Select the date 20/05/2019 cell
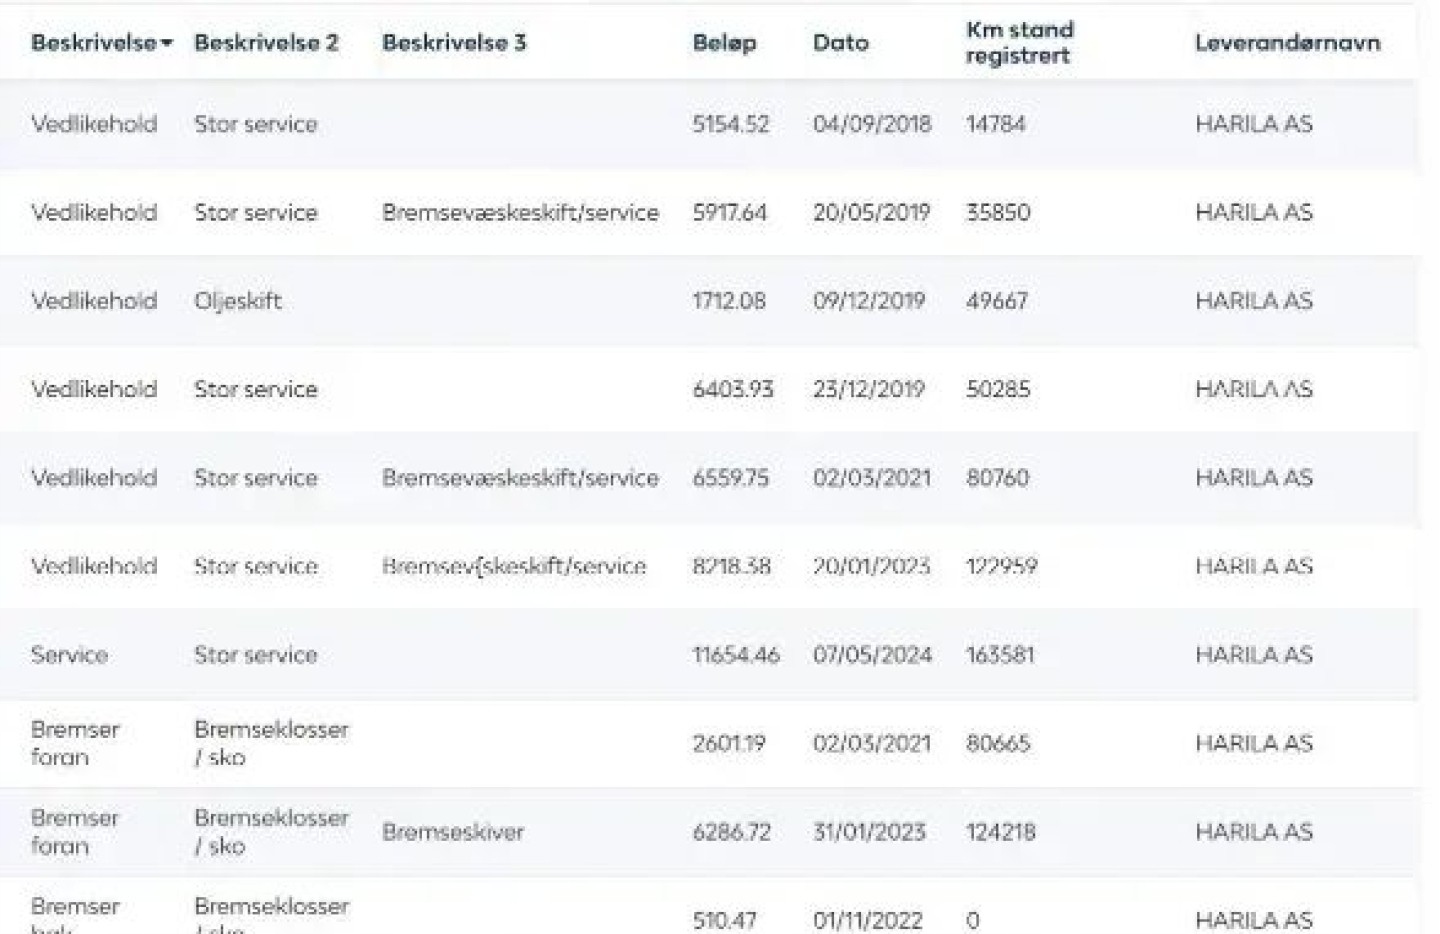The width and height of the screenshot is (1440, 934). 871,213
